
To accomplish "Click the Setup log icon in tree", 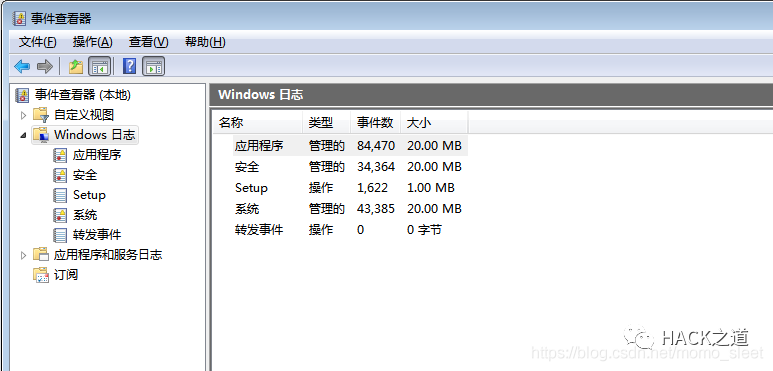I will pyautogui.click(x=60, y=195).
